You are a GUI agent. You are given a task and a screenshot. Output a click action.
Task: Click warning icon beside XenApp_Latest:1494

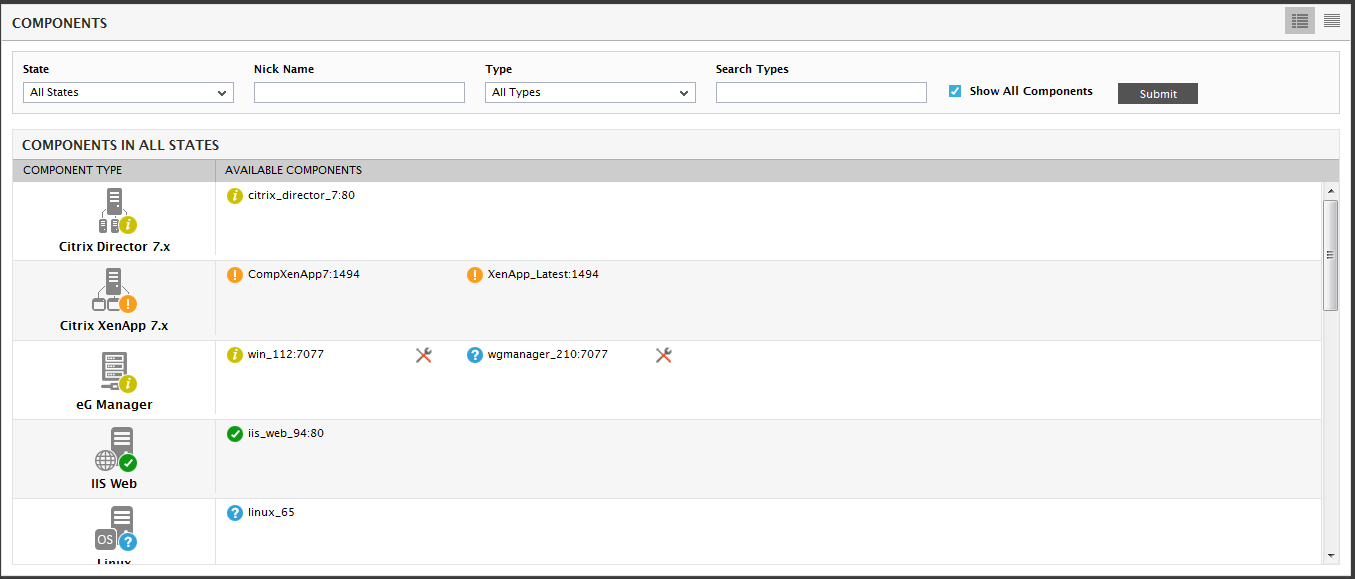pos(475,275)
